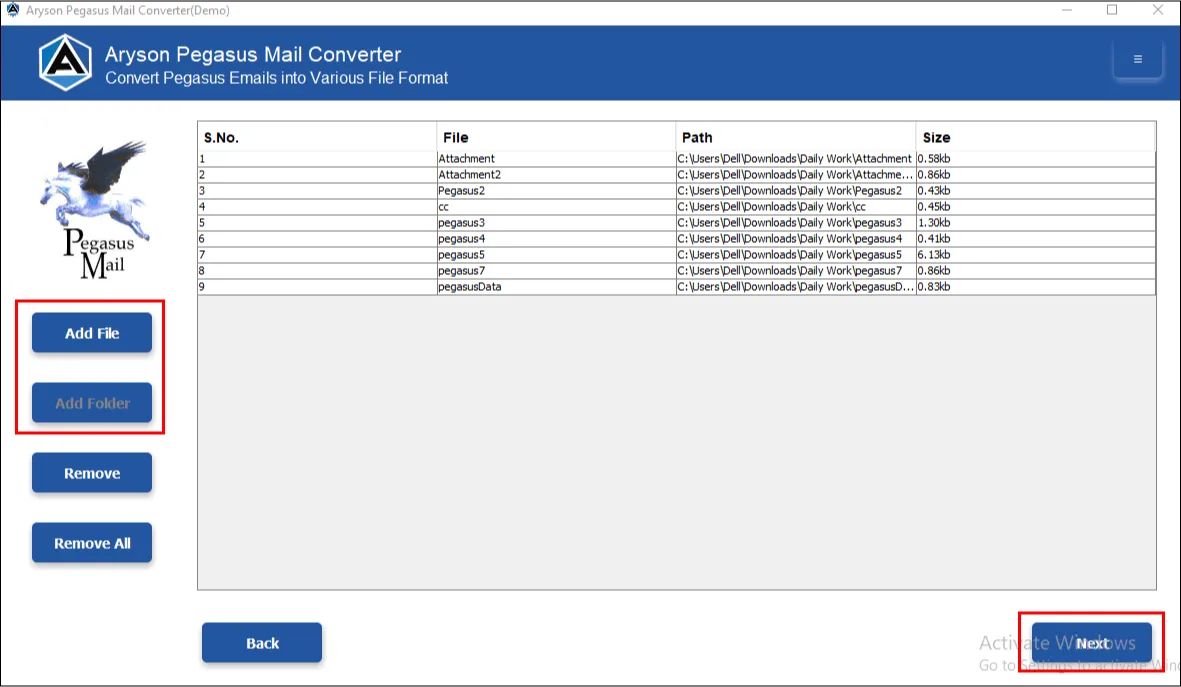1181x687 pixels.
Task: Click the Size column header
Action: (1036, 137)
